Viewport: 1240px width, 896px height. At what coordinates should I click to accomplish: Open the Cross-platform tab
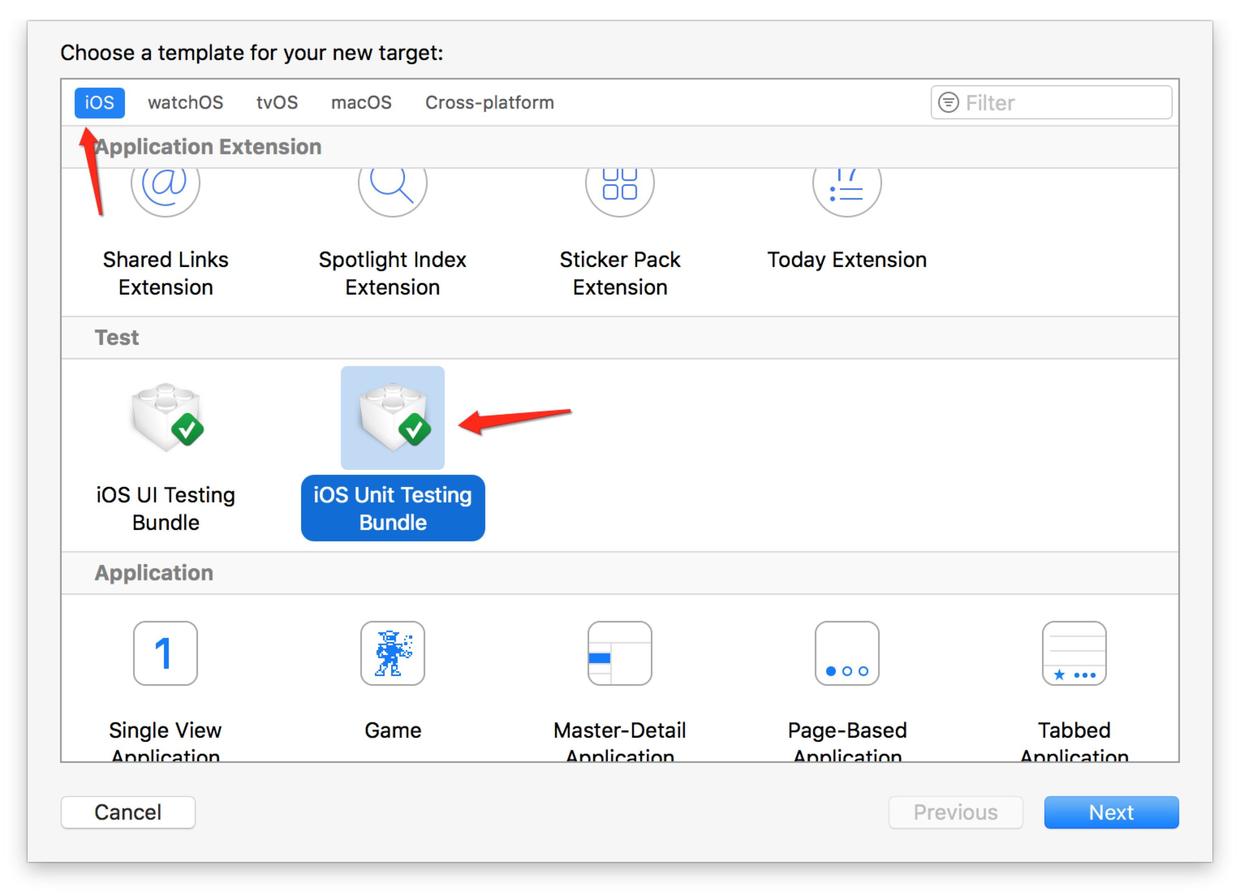[489, 102]
